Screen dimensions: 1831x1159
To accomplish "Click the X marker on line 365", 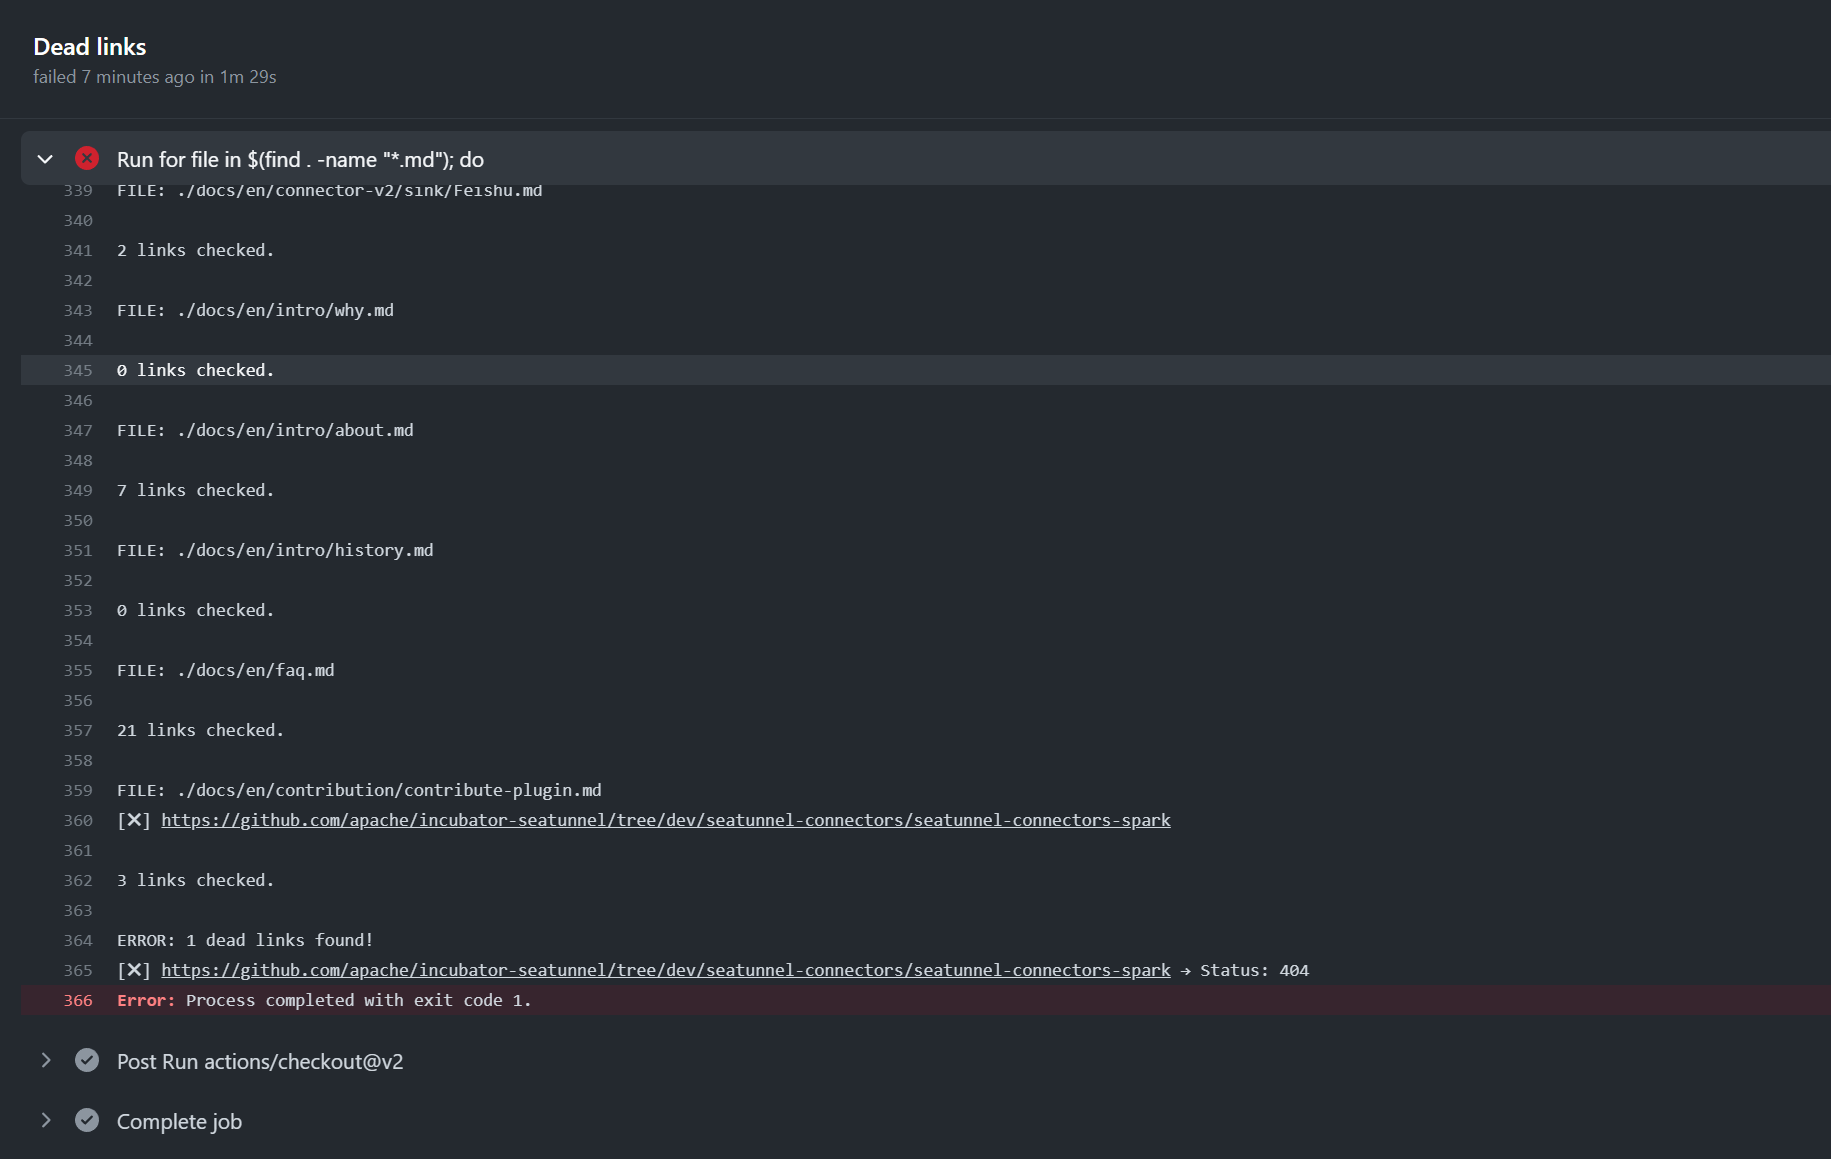I will pyautogui.click(x=134, y=970).
